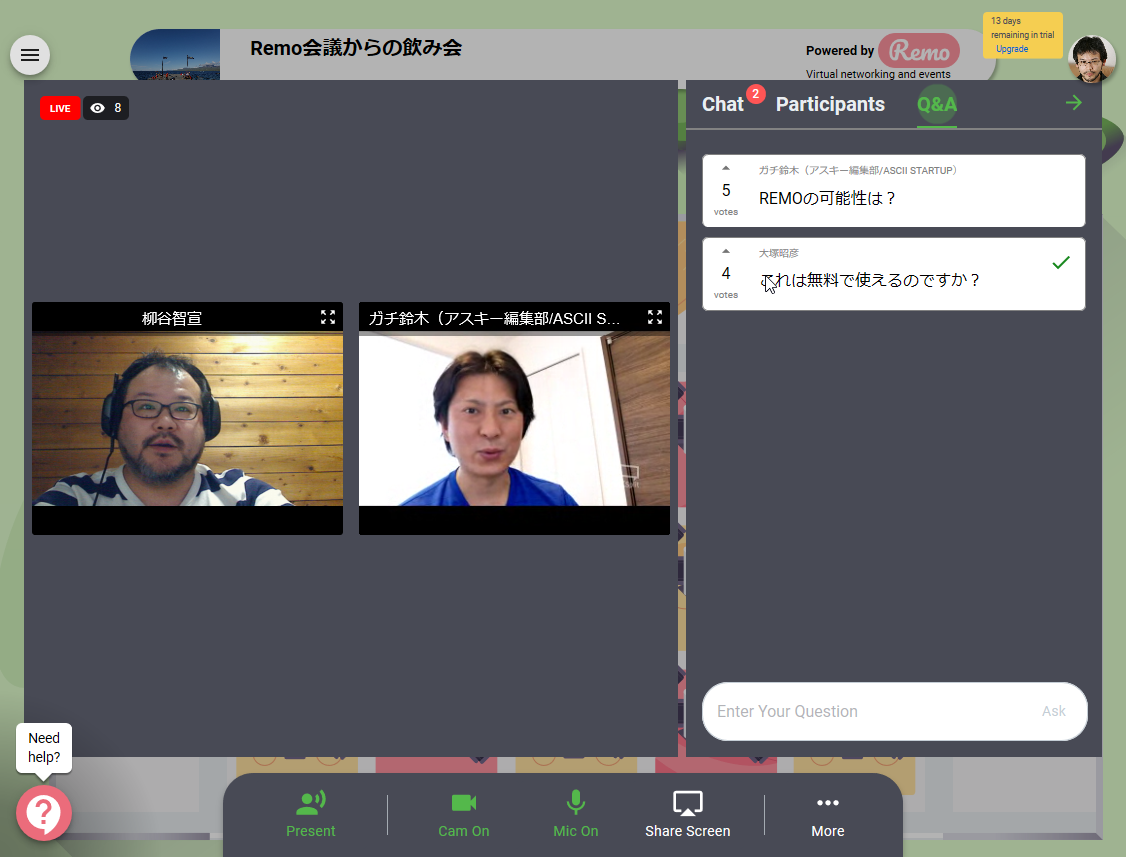This screenshot has height=857, width=1126.
Task: Click the viewer count eye icon
Action: (98, 108)
